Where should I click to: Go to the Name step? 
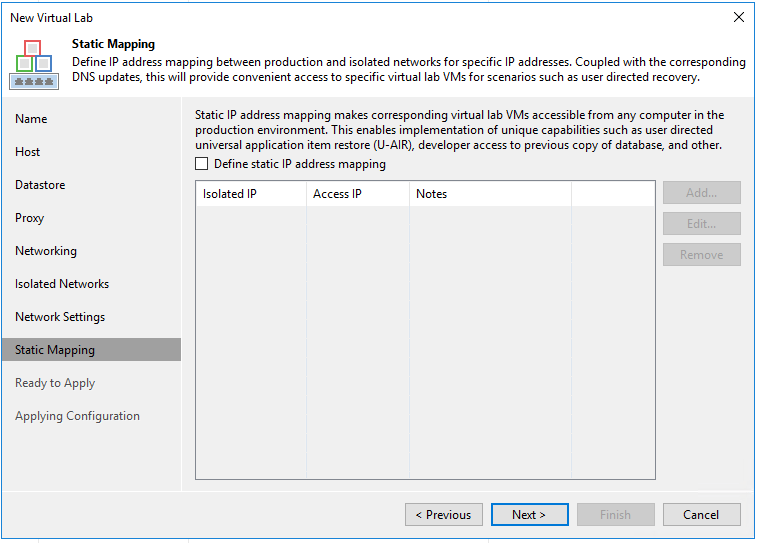point(31,119)
